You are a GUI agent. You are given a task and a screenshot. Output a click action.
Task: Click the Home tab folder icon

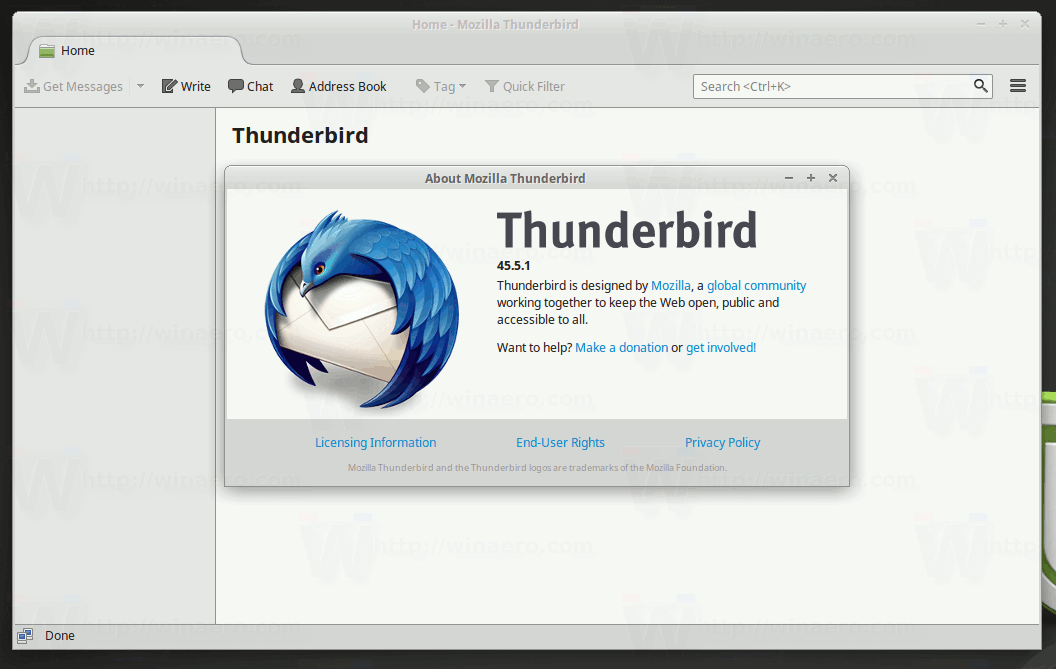46,51
